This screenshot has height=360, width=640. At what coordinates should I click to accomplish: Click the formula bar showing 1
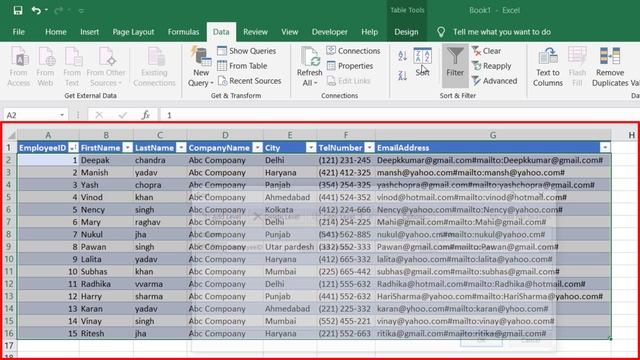click(400, 115)
